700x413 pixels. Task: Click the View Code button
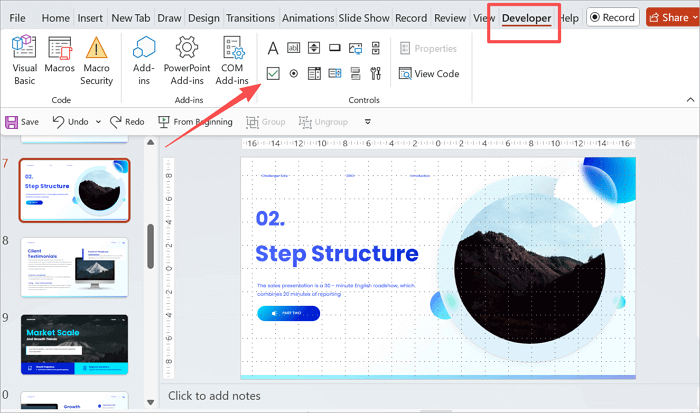tap(429, 74)
